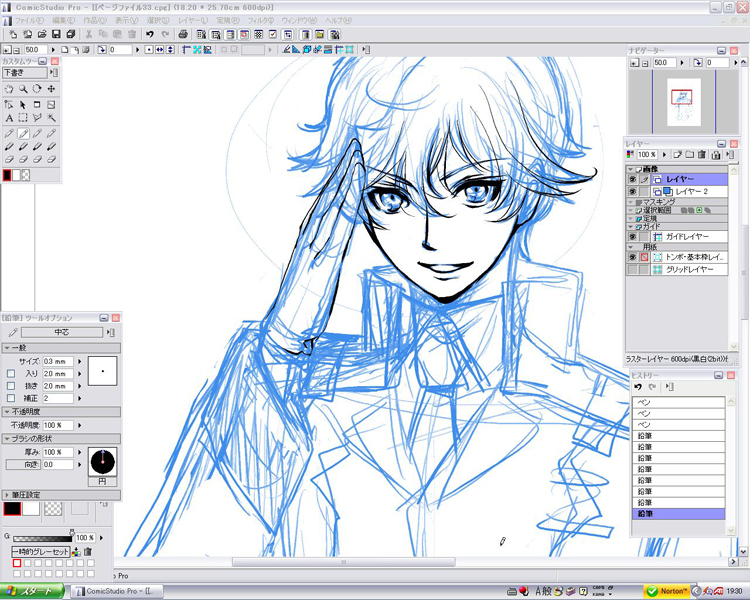The height and width of the screenshot is (600, 750).
Task: Open the フィルタ menu
Action: (x=261, y=21)
